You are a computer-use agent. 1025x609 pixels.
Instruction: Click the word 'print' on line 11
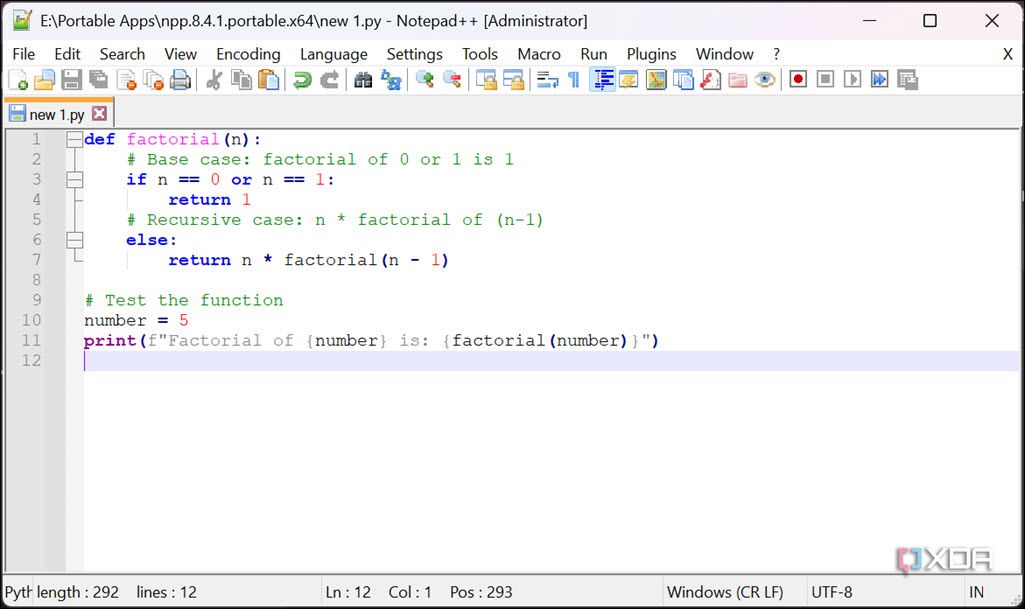coord(110,340)
